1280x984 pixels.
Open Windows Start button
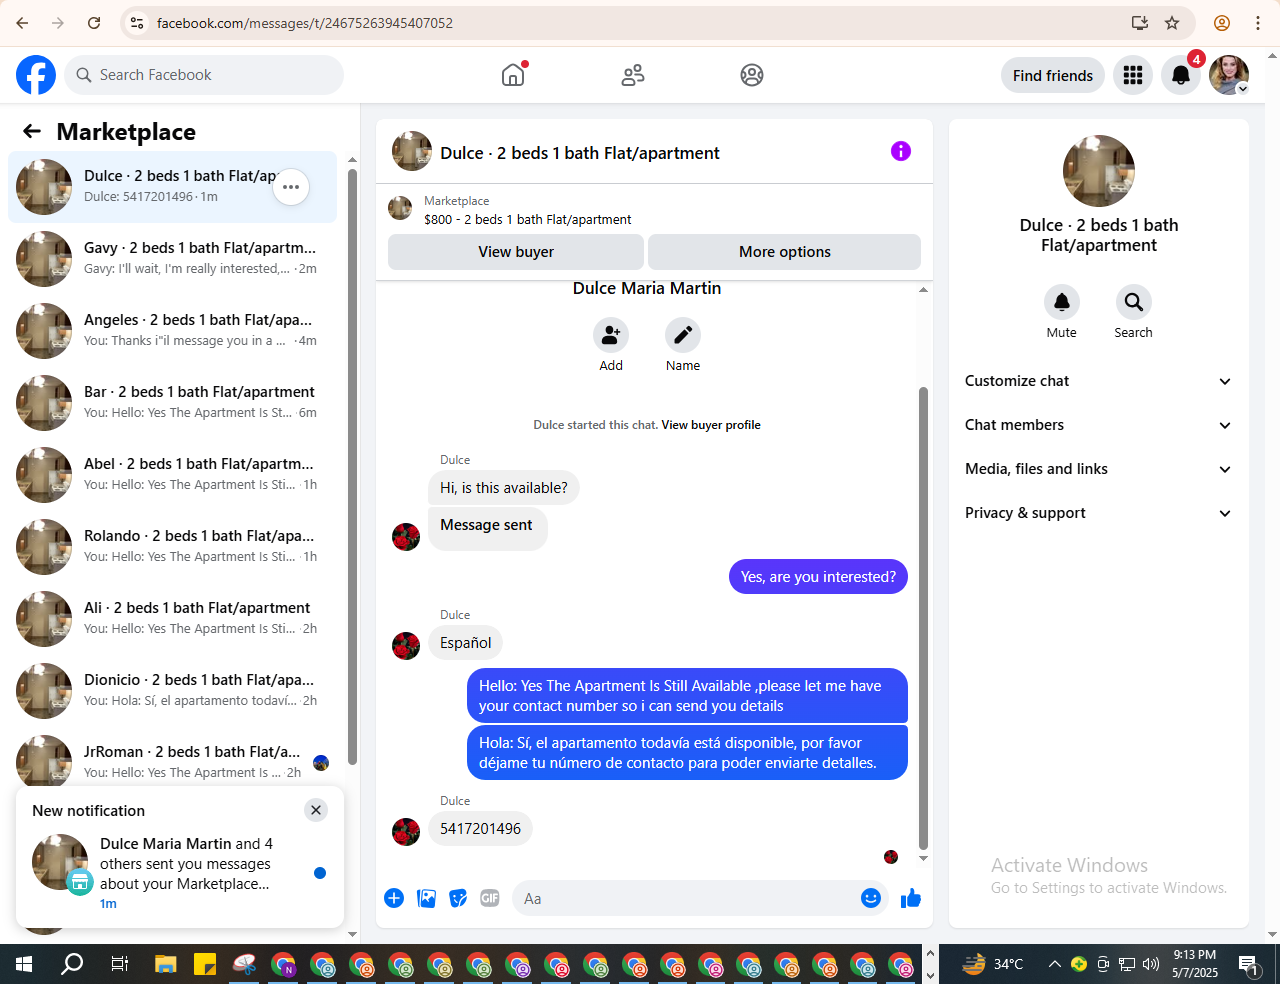pos(24,964)
